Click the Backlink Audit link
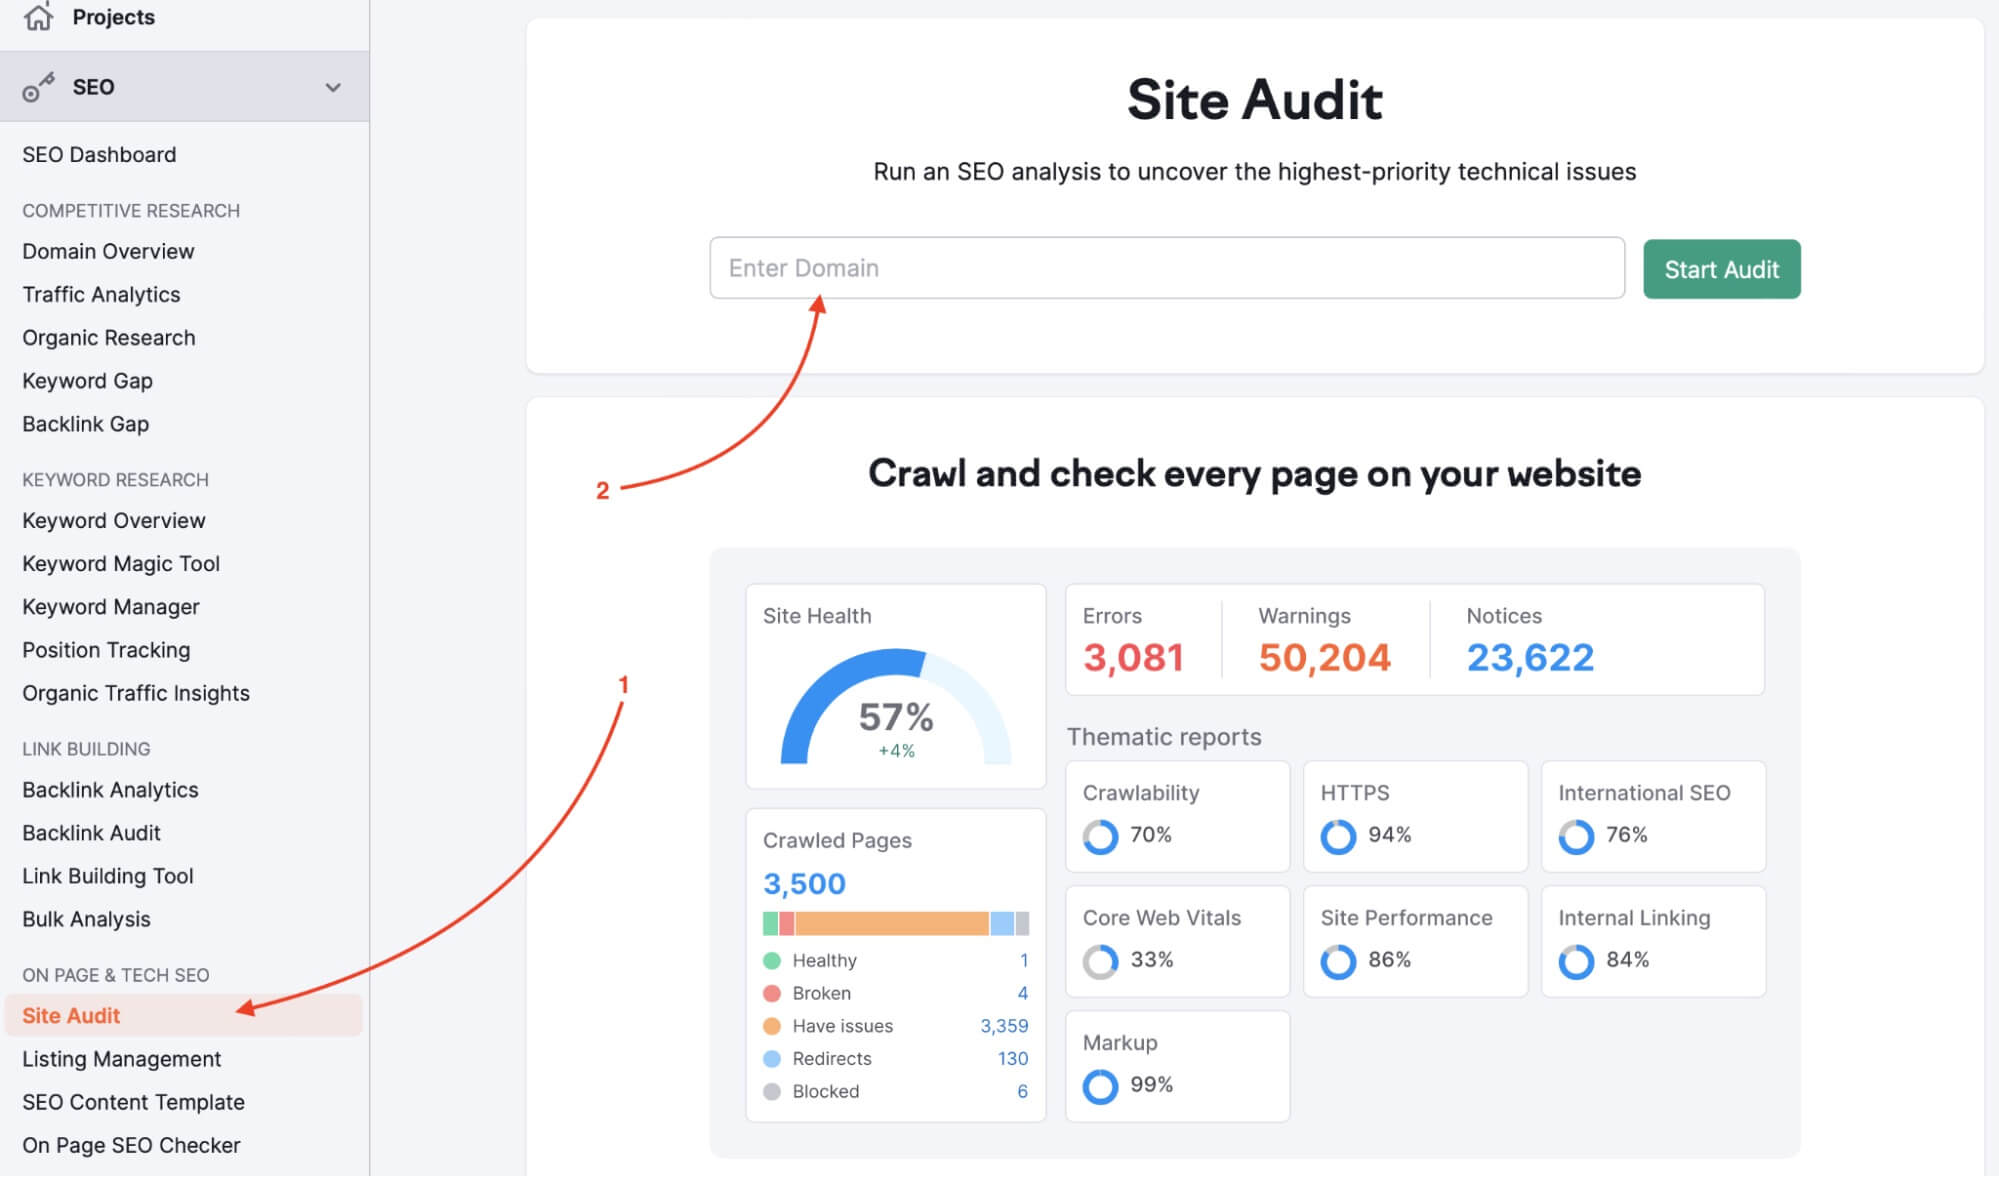This screenshot has height=1177, width=1999. [90, 831]
